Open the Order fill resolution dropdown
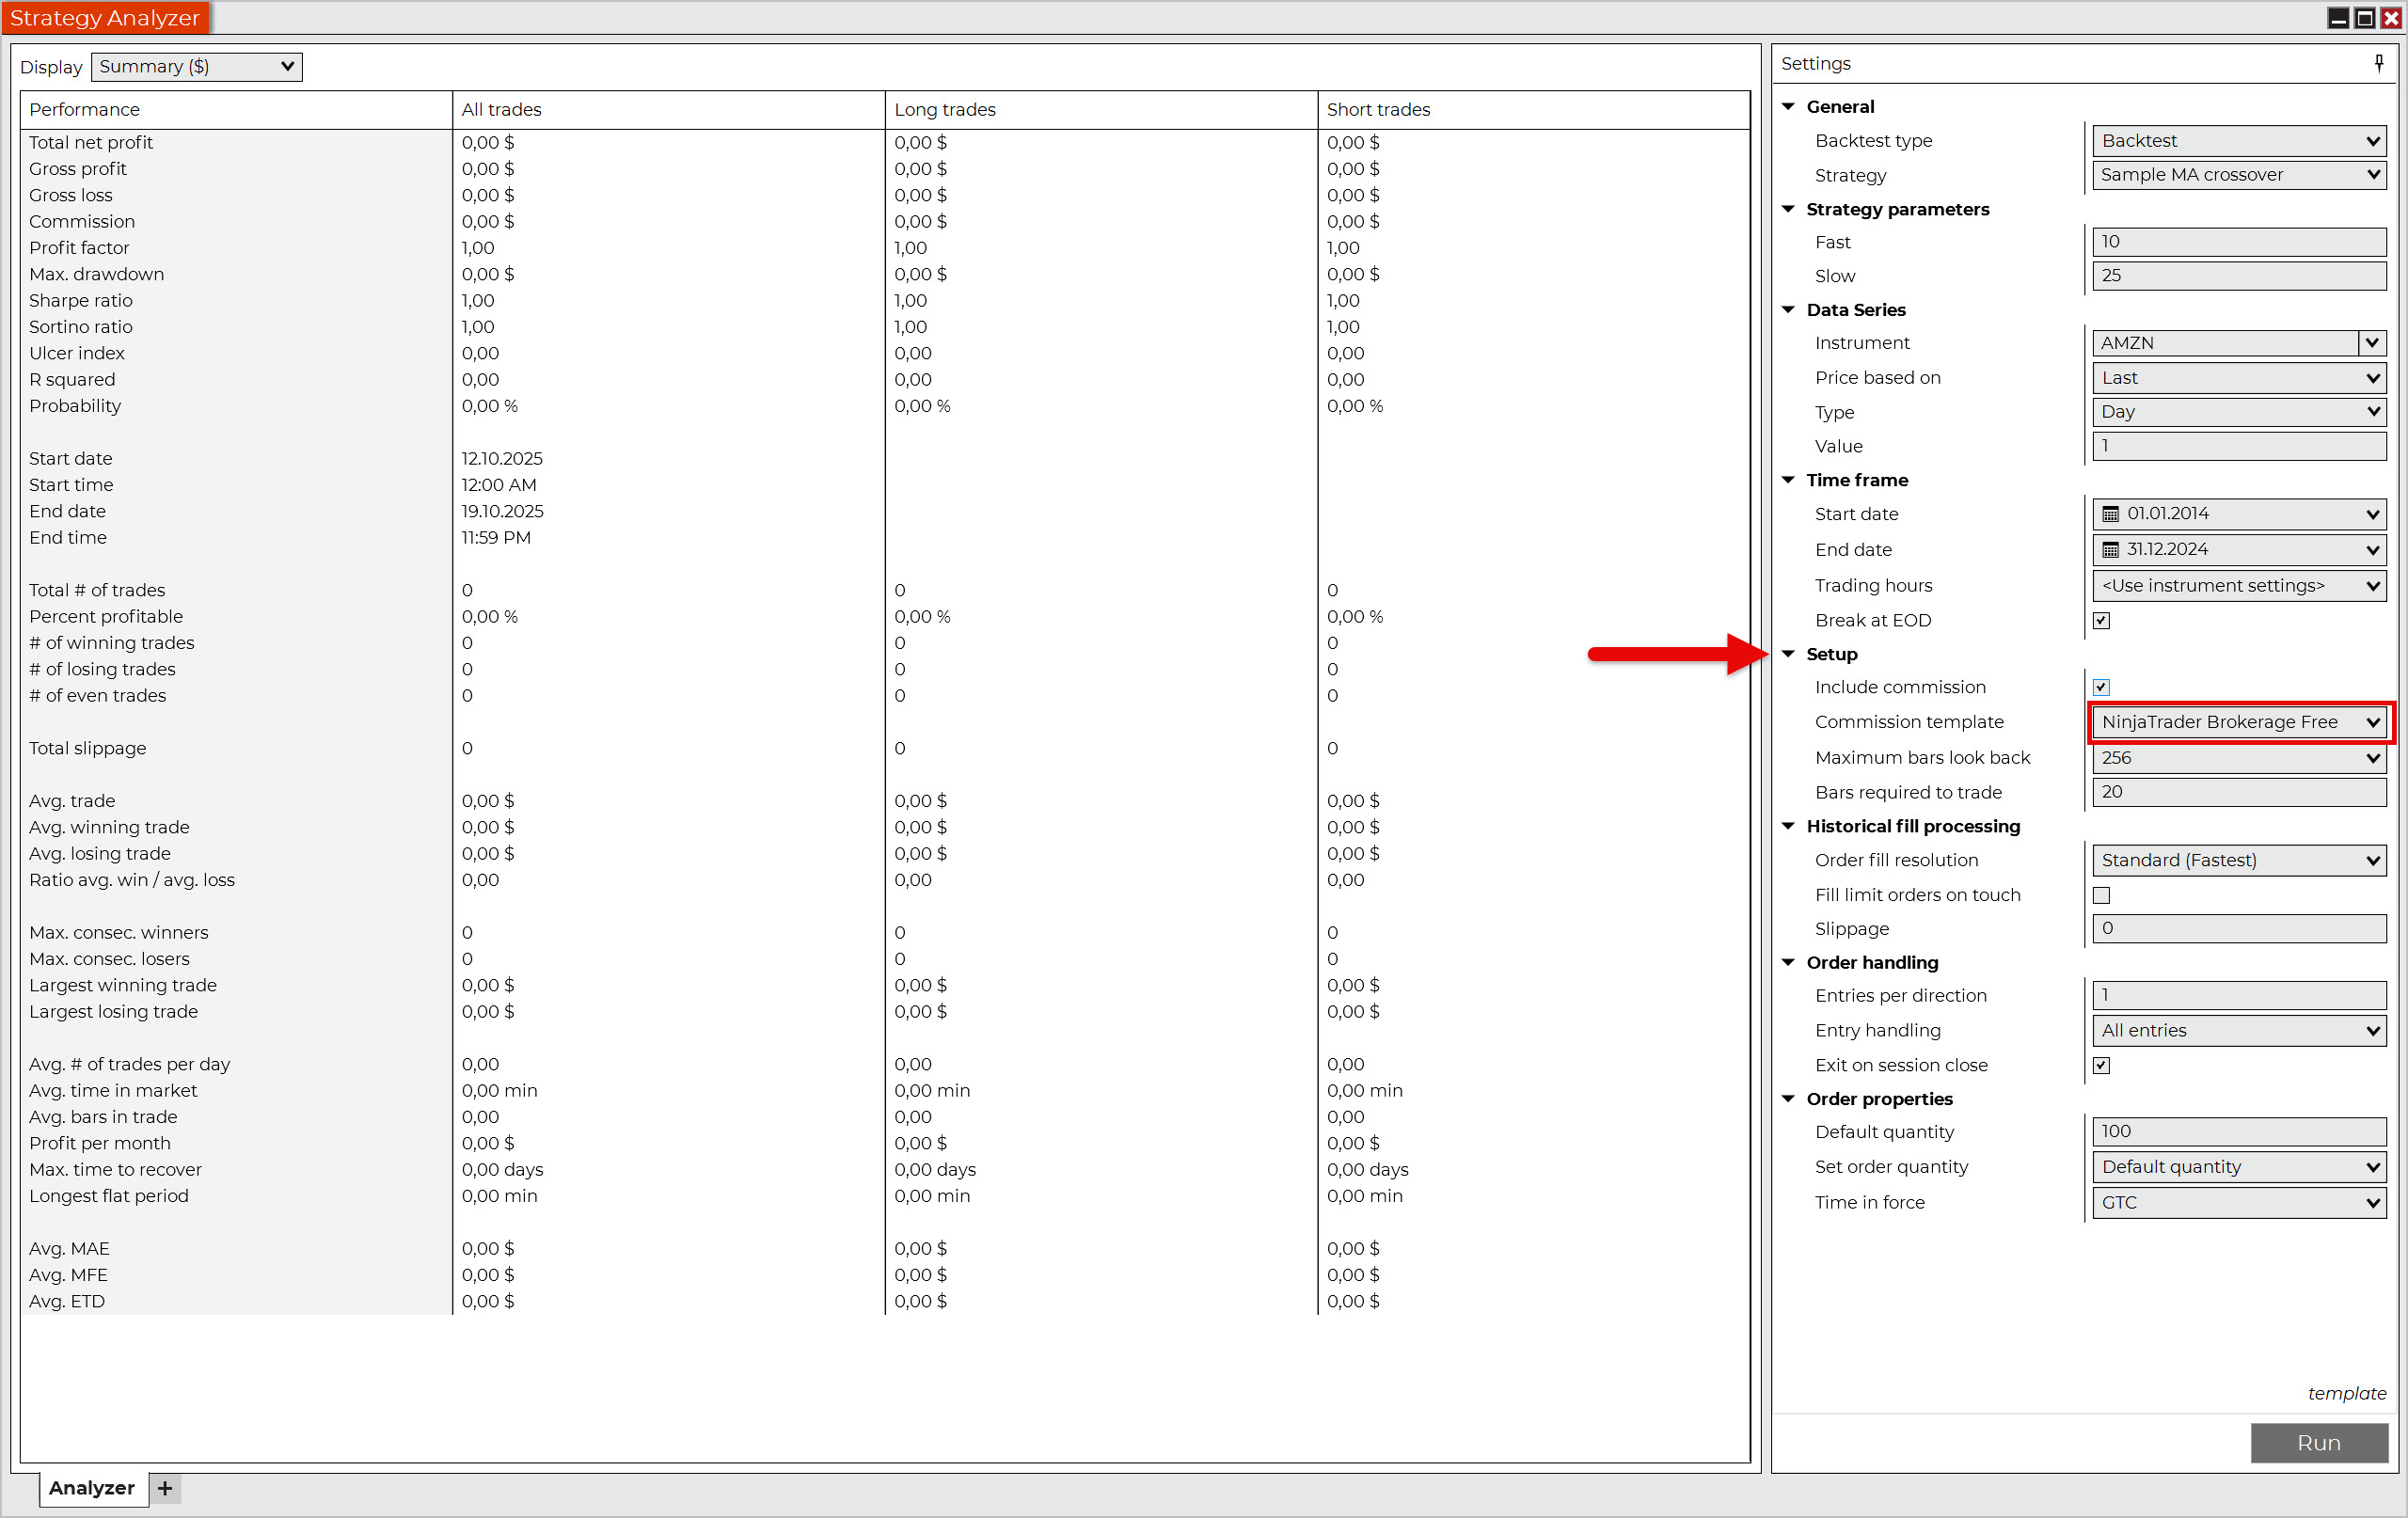The height and width of the screenshot is (1518, 2408). pyautogui.click(x=2238, y=860)
